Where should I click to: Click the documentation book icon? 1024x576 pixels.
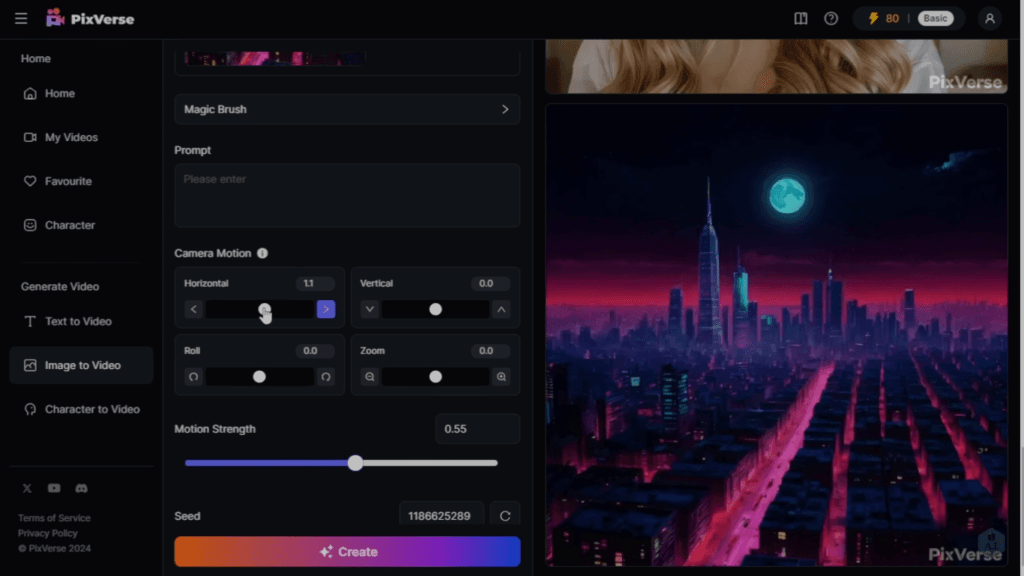tap(800, 17)
